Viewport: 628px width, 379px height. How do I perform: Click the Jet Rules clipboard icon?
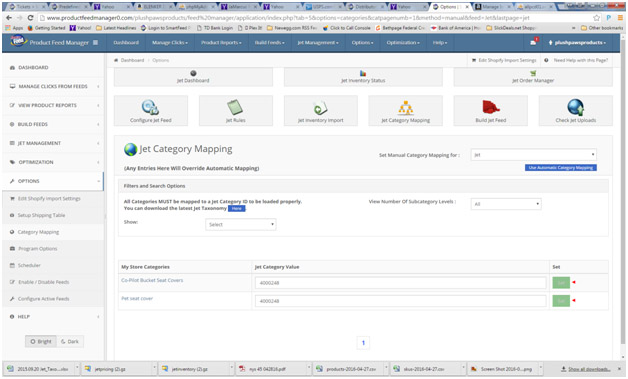(x=235, y=107)
